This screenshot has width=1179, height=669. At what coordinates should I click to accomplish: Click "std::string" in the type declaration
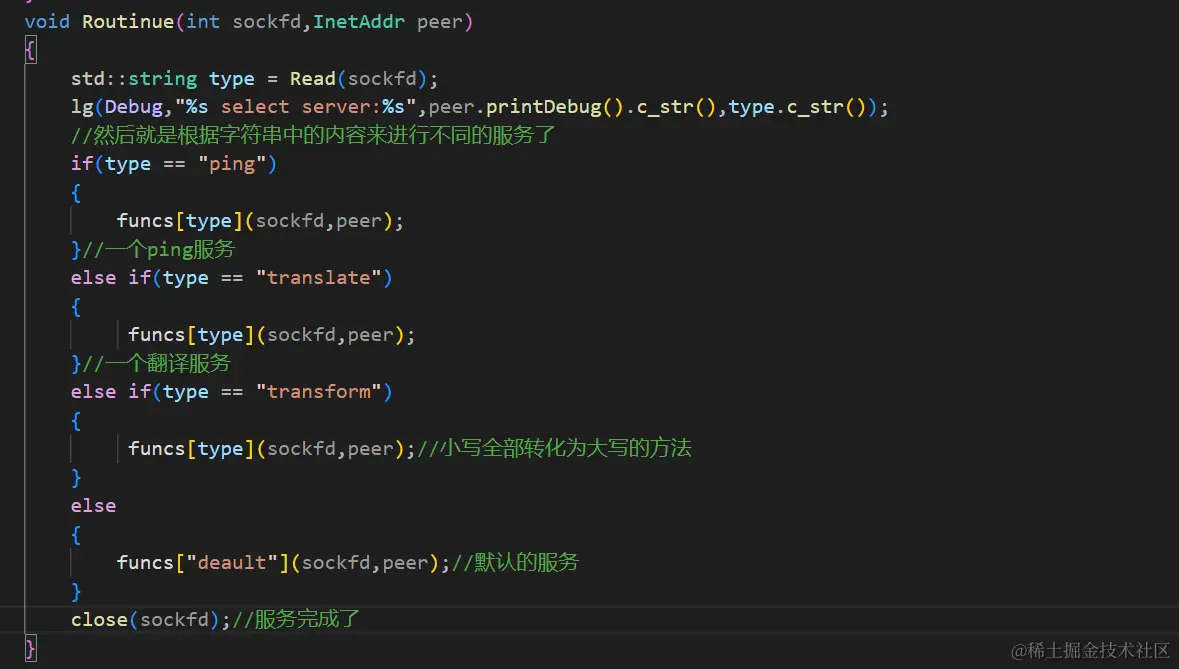[134, 79]
